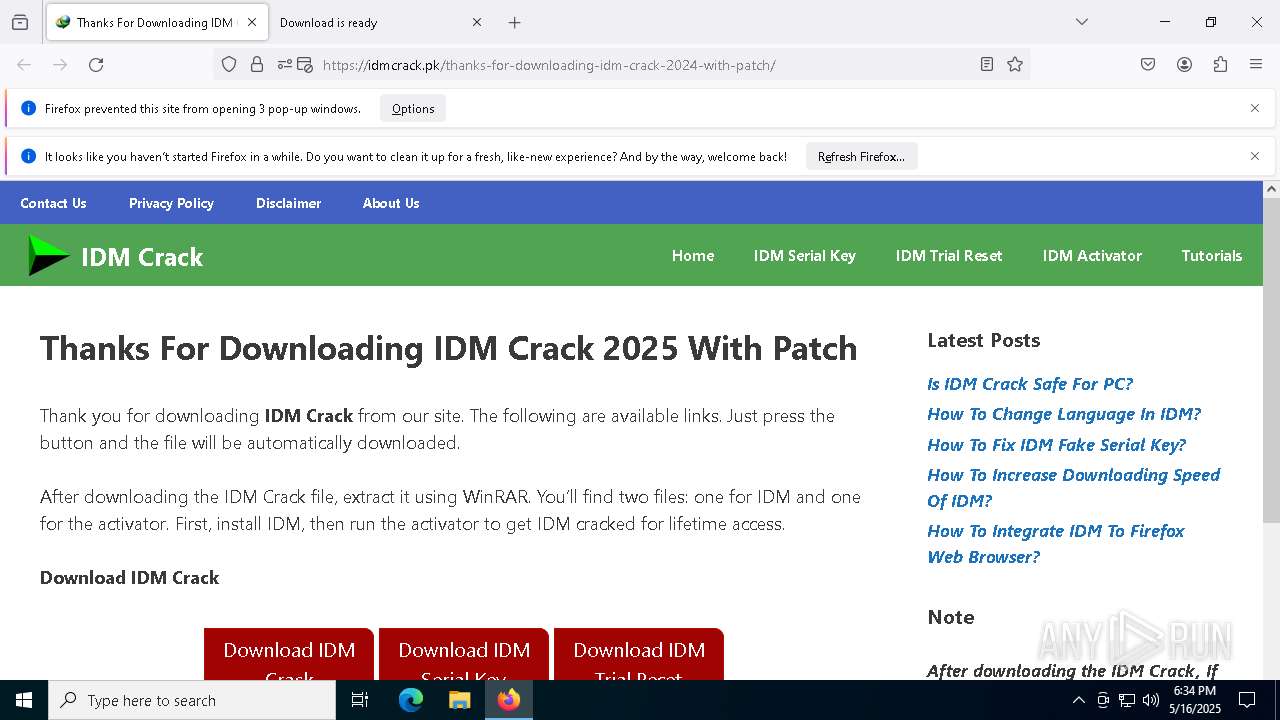List all tabs dropdown arrow

tap(1082, 22)
